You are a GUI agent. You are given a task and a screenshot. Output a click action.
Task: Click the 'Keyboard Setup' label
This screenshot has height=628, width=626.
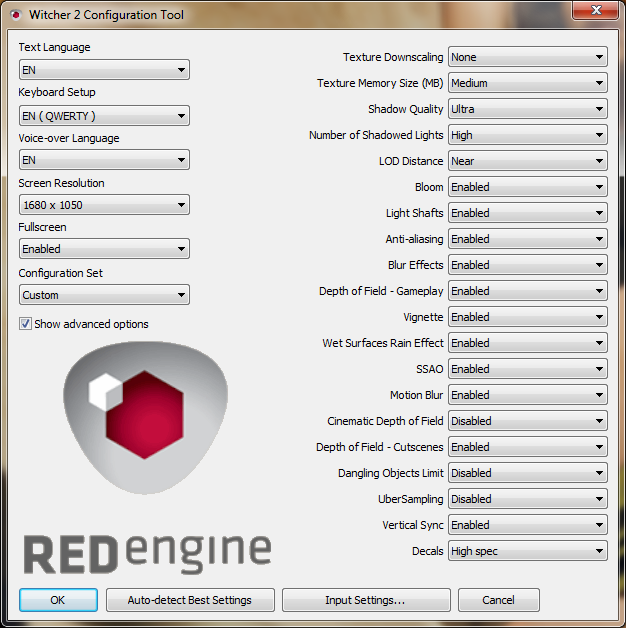pos(57,92)
